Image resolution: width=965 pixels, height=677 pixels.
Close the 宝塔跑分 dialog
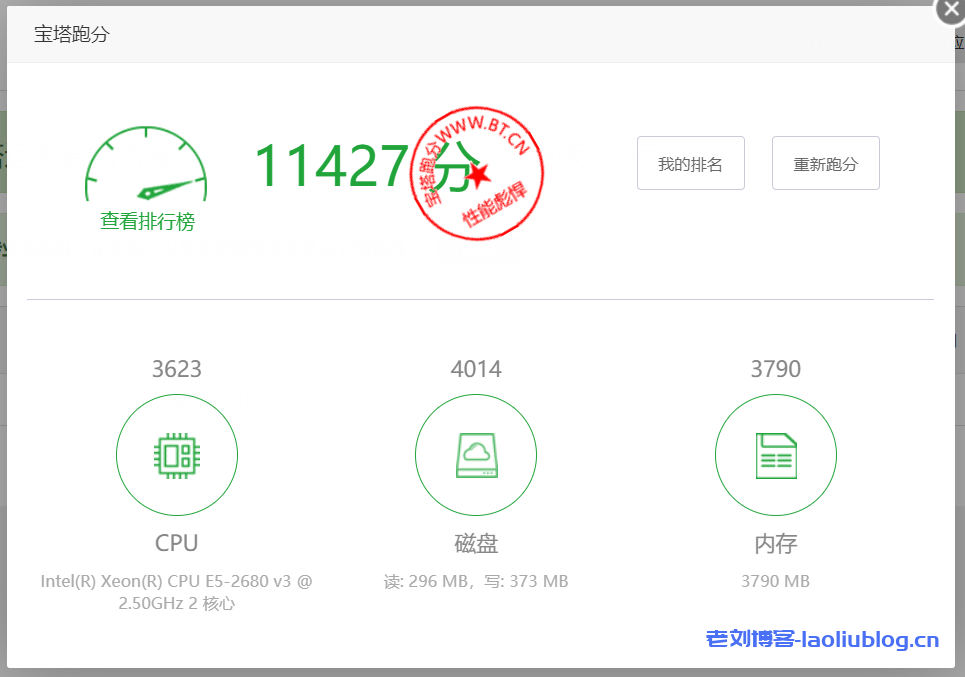(x=949, y=9)
